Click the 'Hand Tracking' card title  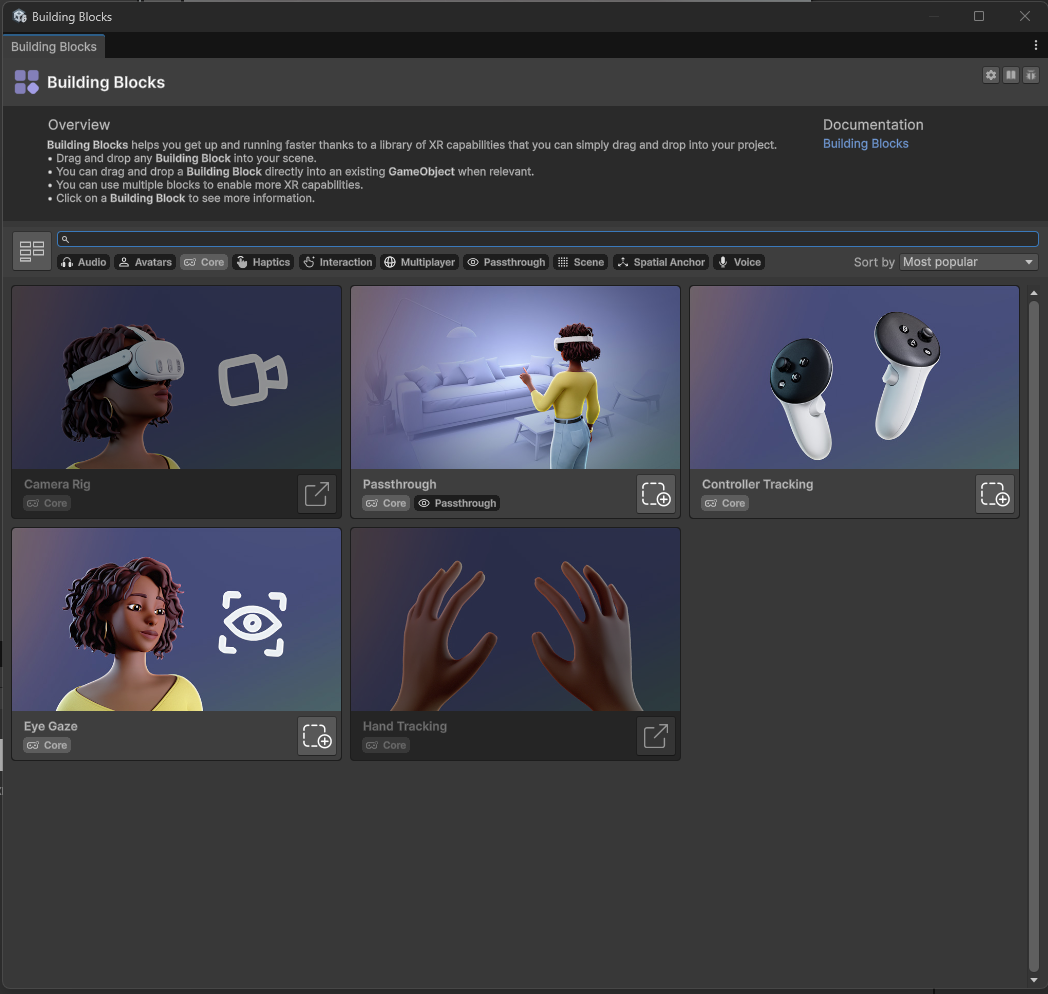pos(405,726)
